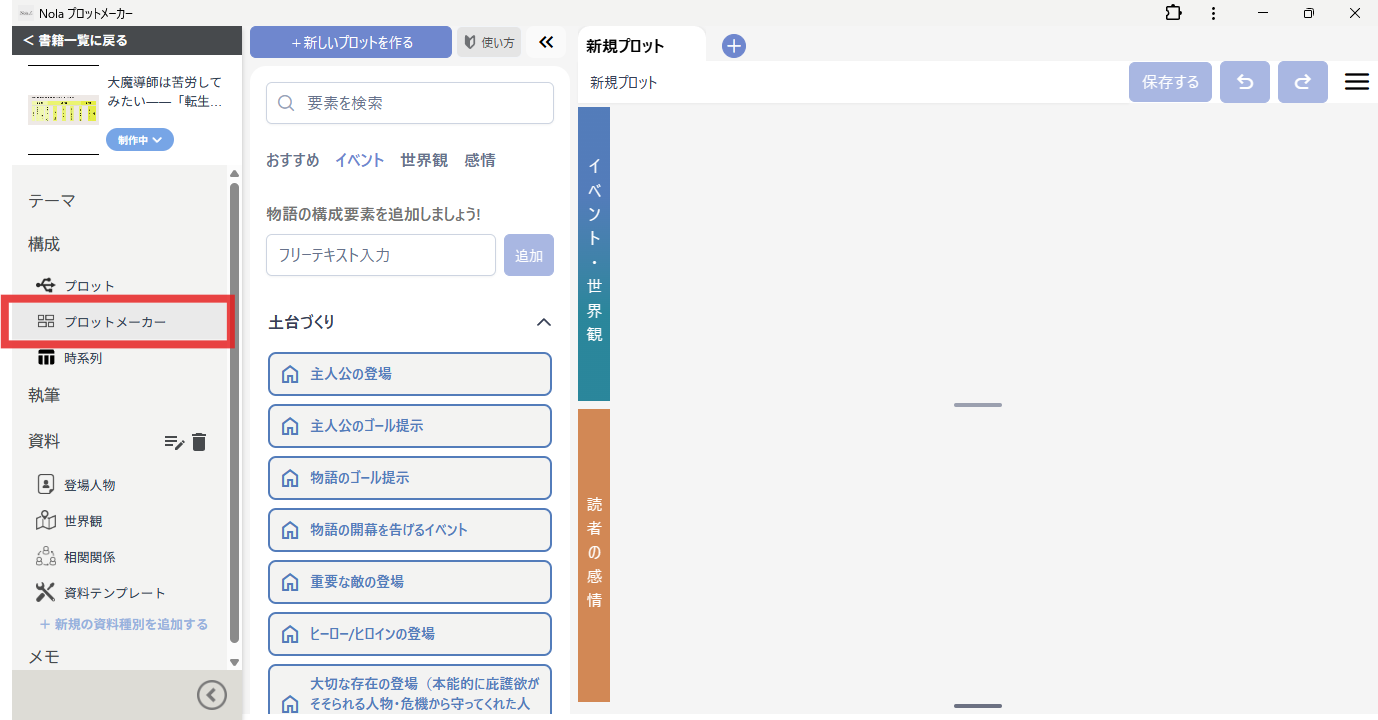This screenshot has width=1378, height=720.
Task: Select the 主人公の登場 element card
Action: pyautogui.click(x=410, y=374)
